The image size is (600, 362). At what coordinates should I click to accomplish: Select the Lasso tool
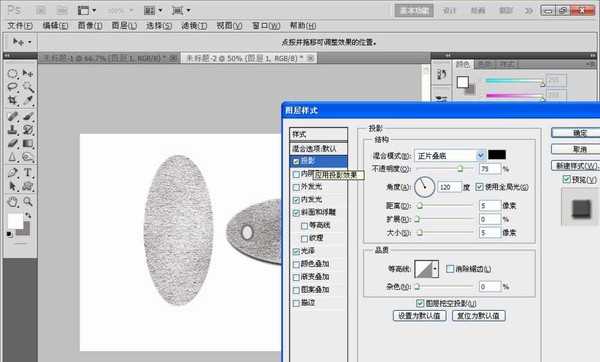pyautogui.click(x=13, y=87)
